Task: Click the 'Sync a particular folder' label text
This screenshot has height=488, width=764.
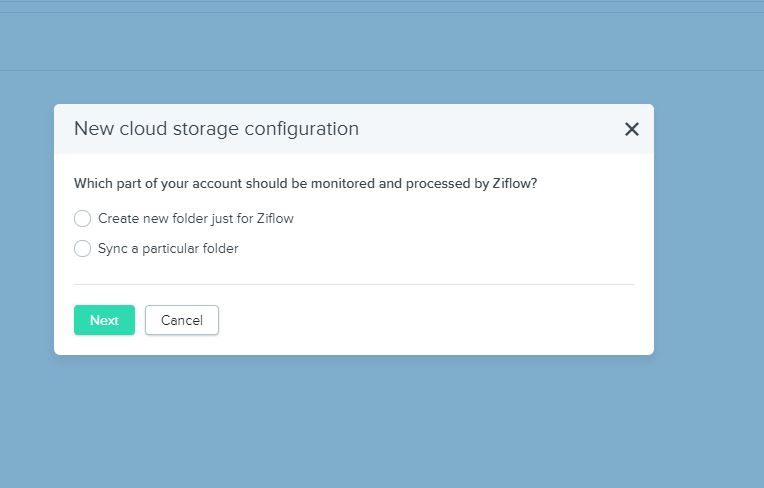Action: 168,248
